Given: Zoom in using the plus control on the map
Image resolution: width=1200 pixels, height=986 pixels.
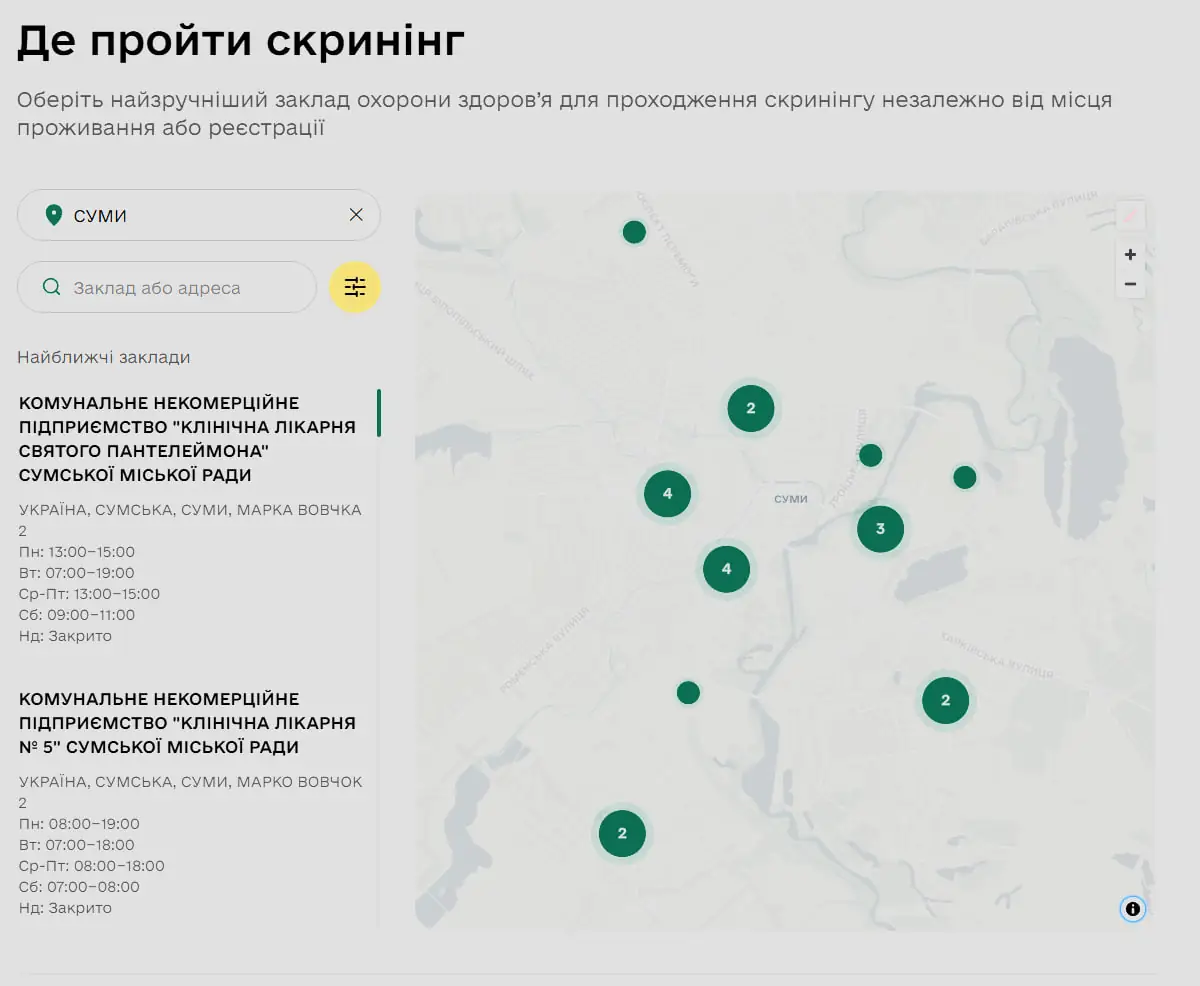Looking at the screenshot, I should click(x=1130, y=255).
